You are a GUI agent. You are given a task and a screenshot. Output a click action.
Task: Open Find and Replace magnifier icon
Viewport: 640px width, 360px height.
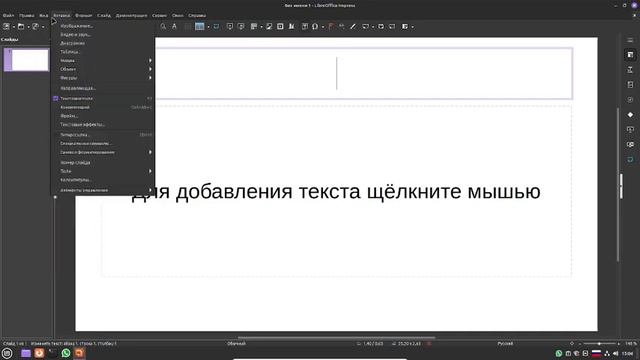pyautogui.click(x=163, y=27)
